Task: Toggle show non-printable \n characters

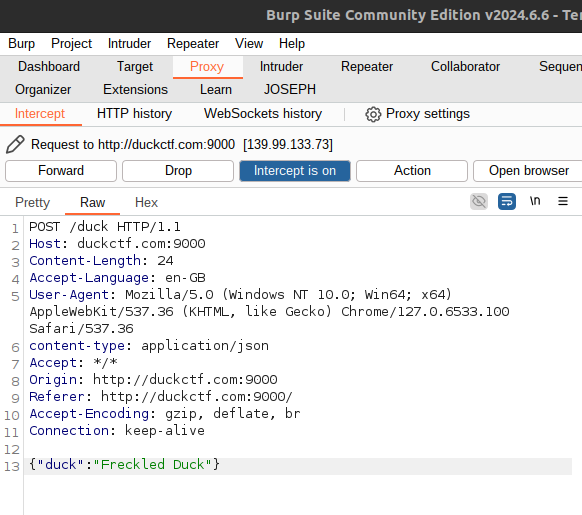Action: point(535,201)
